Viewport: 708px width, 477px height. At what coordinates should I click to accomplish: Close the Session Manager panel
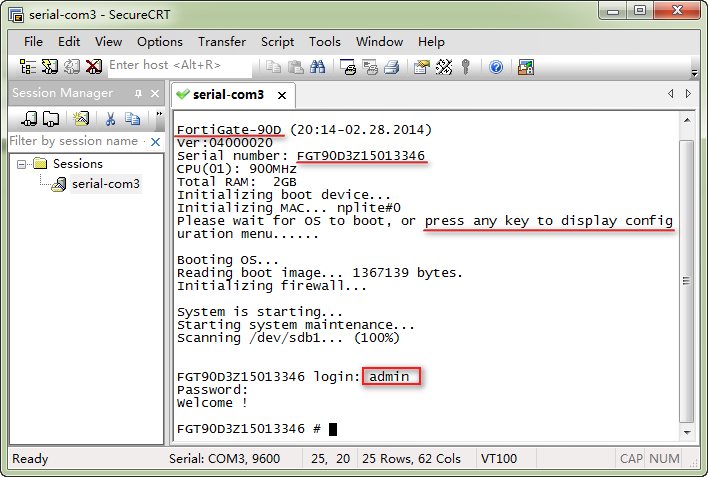(x=155, y=94)
